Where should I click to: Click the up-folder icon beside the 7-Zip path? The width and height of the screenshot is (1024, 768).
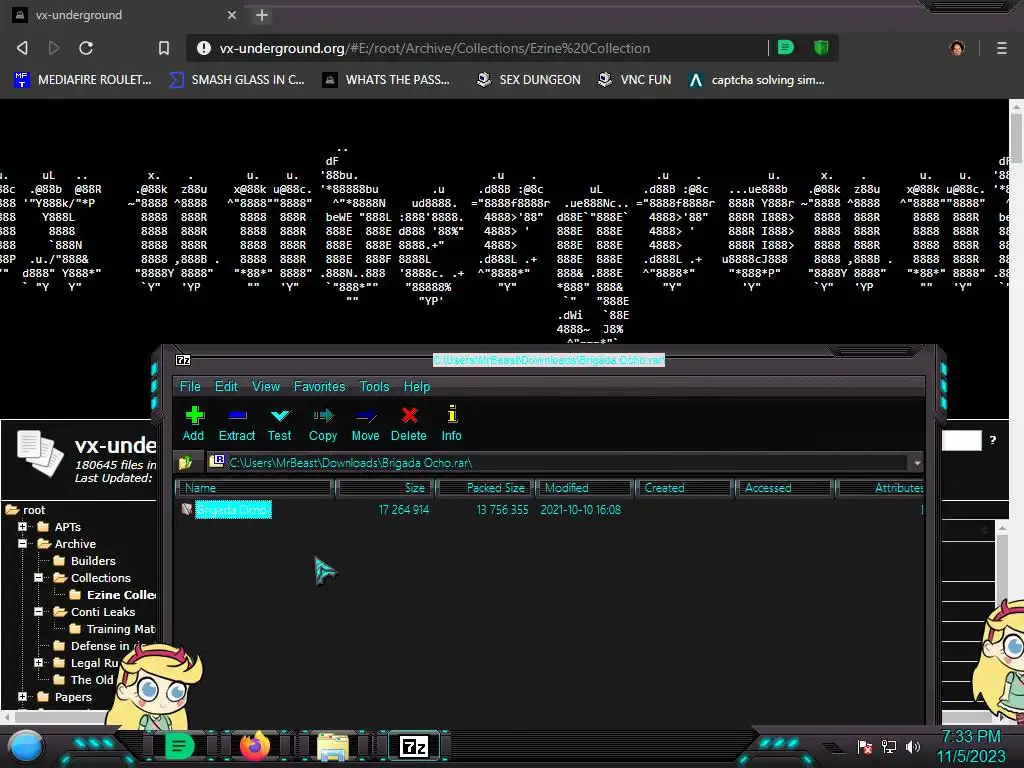pyautogui.click(x=185, y=462)
